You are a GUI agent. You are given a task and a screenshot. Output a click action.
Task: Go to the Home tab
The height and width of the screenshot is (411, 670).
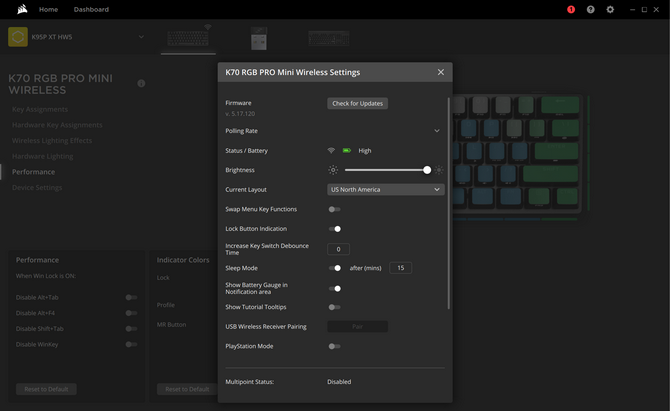coord(49,9)
